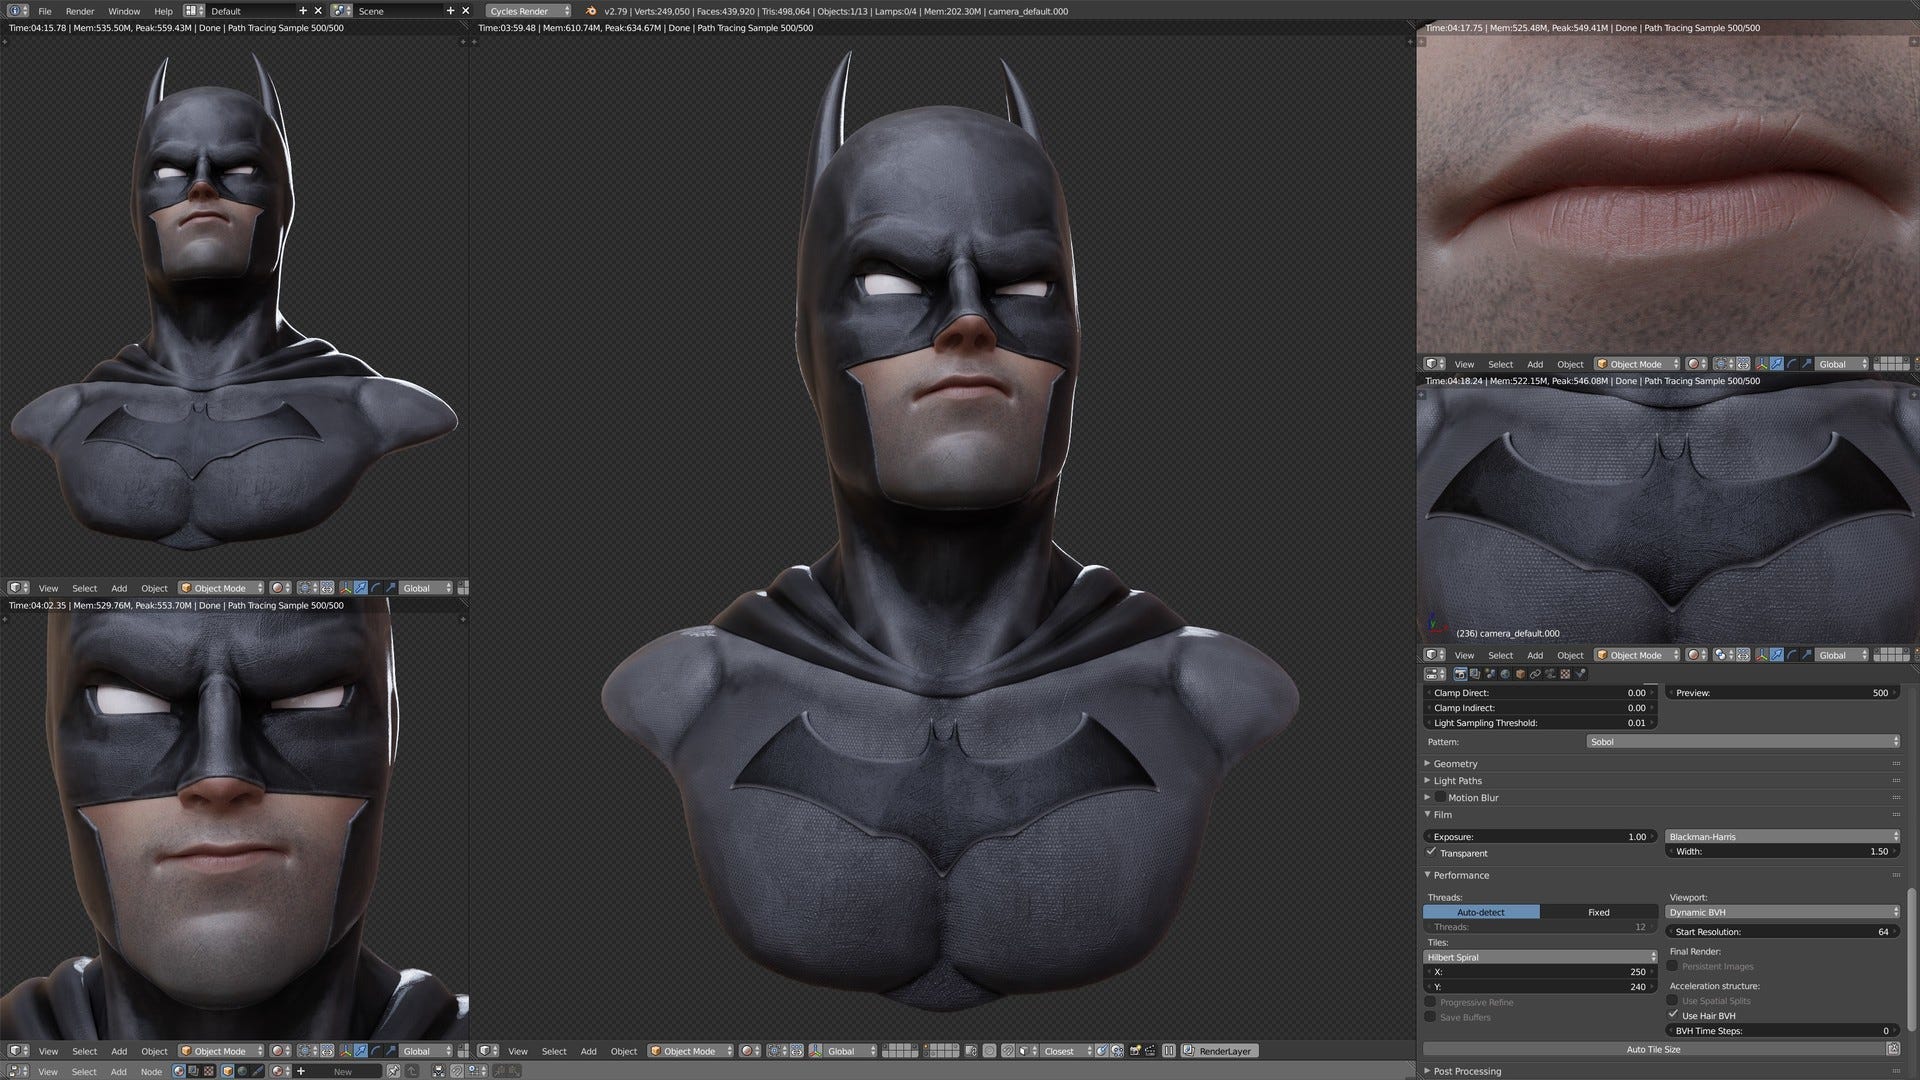Screen dimensions: 1920x1080
Task: Check the Progressive Refine option
Action: [1431, 1002]
